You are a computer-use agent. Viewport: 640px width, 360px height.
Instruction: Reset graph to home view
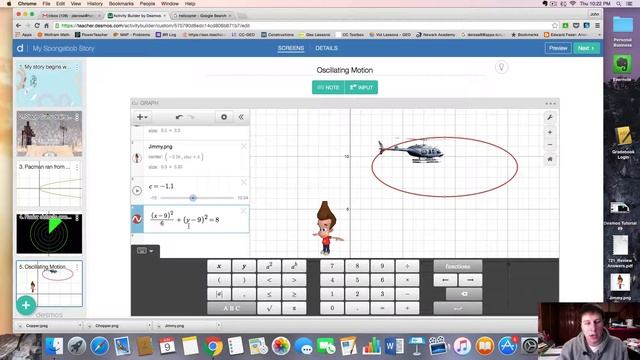click(x=550, y=159)
